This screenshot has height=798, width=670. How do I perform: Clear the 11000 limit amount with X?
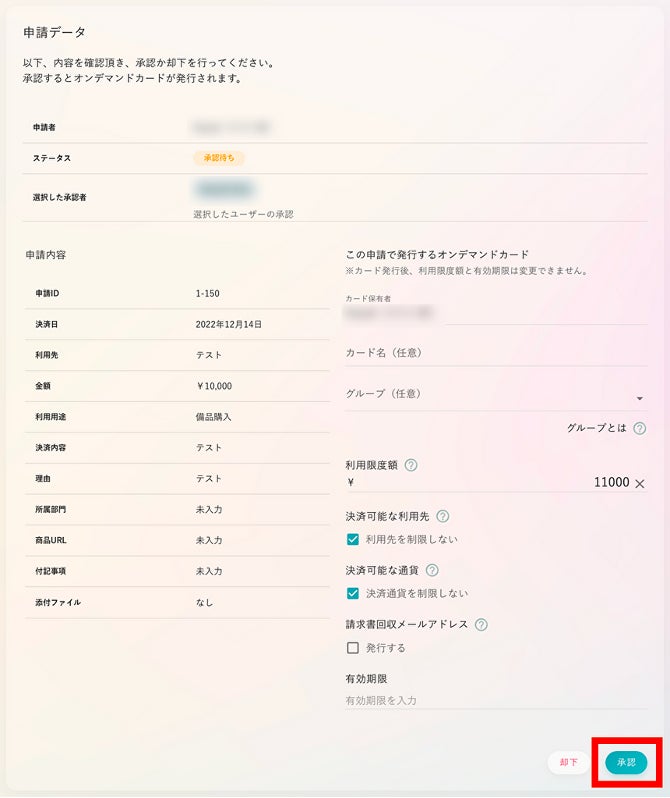[x=640, y=483]
